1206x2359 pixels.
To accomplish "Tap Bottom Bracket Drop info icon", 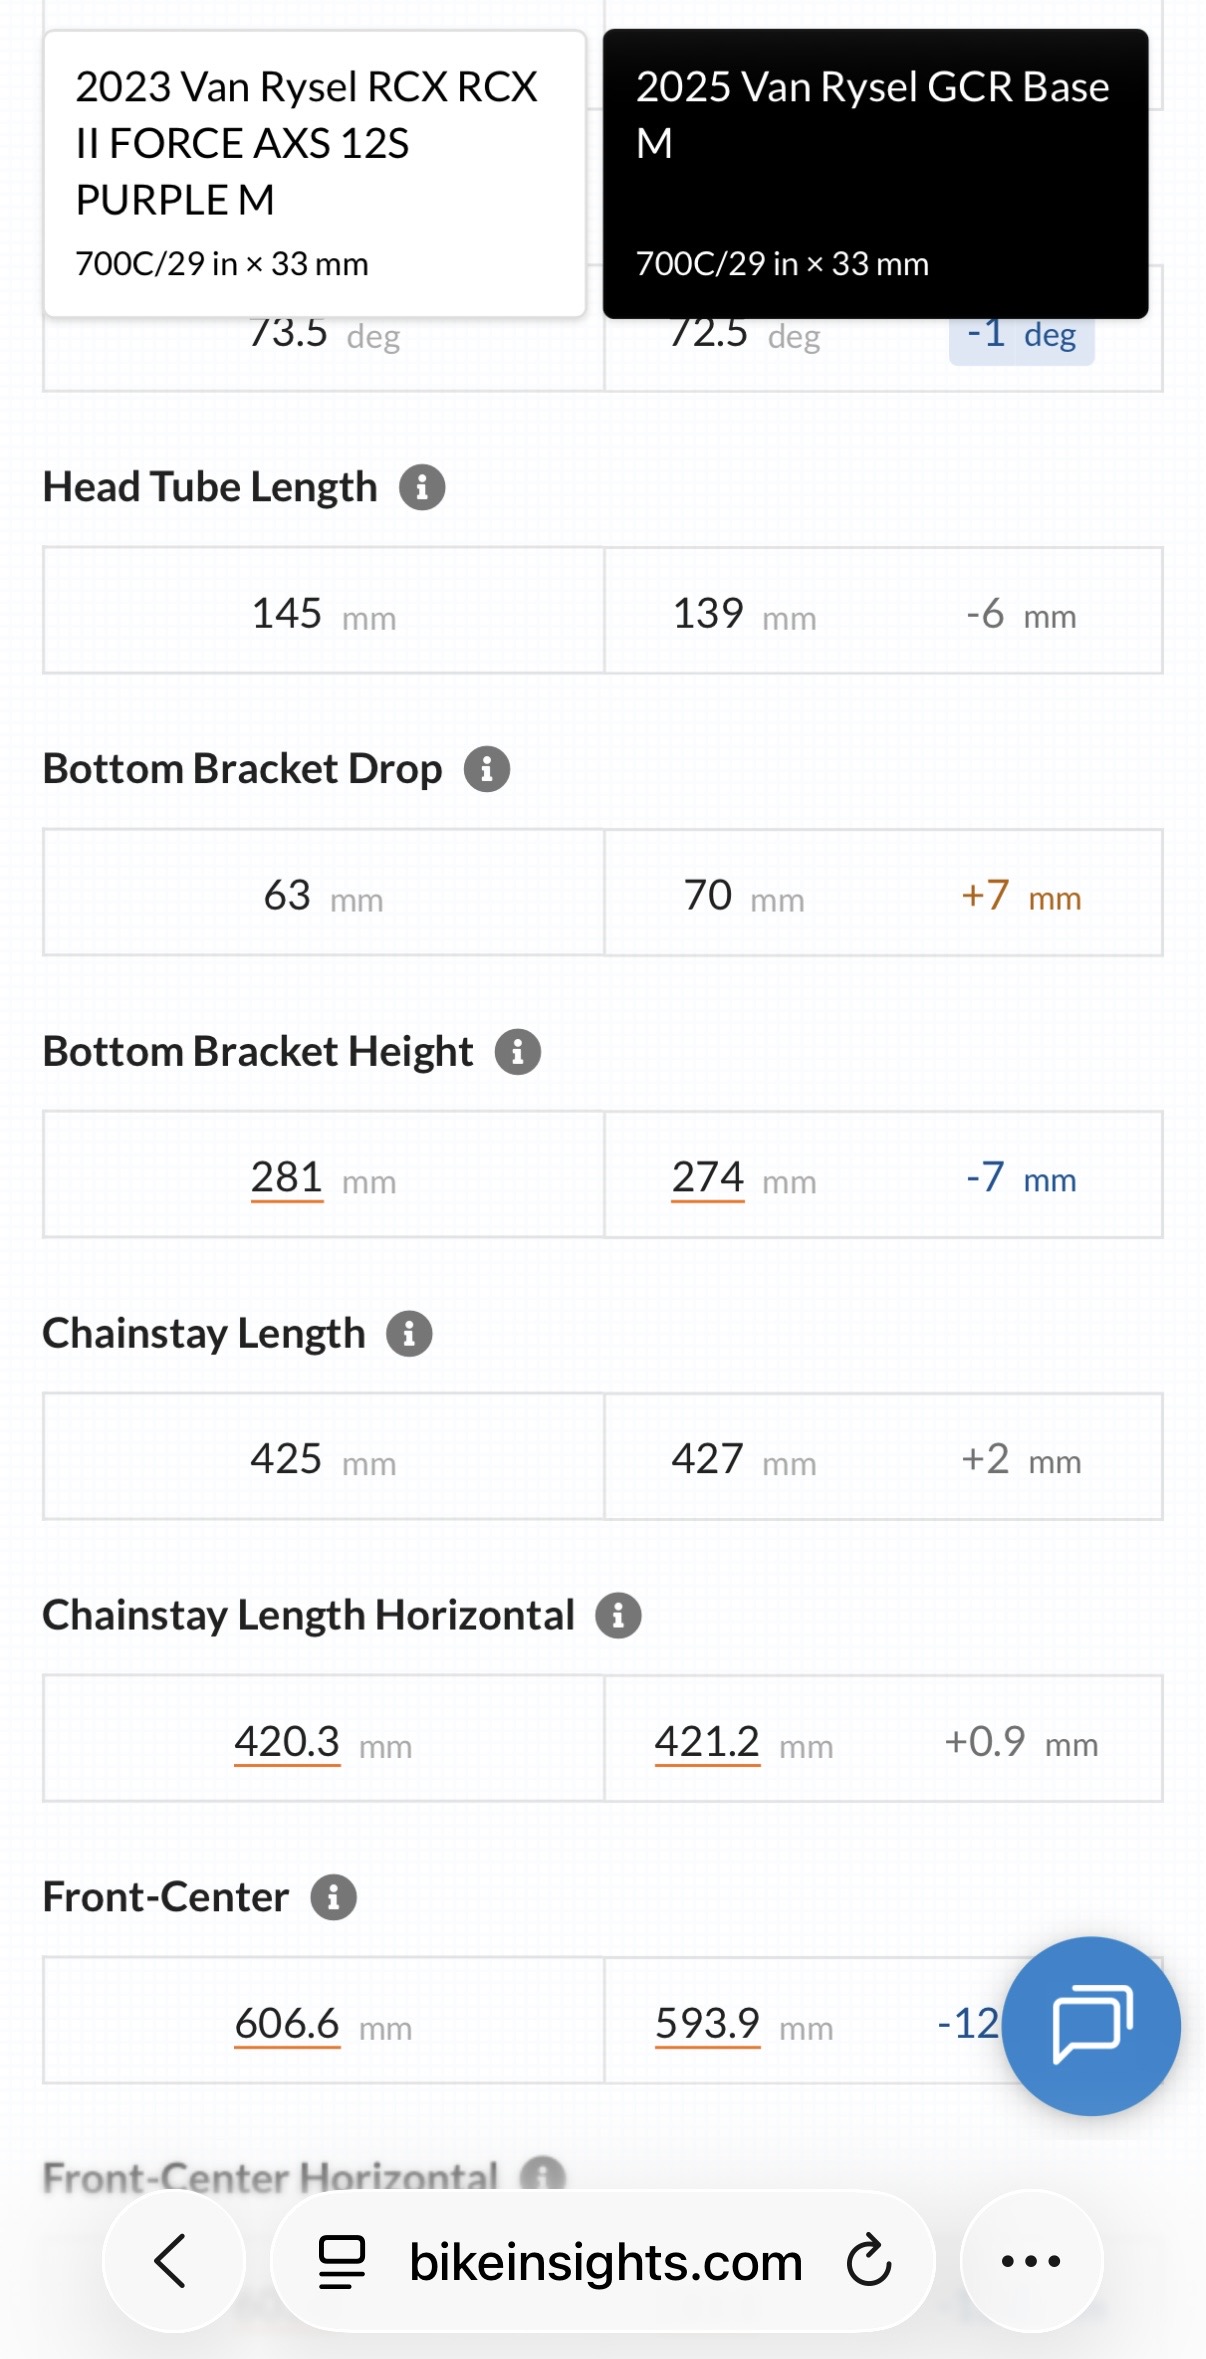I will click(x=487, y=770).
